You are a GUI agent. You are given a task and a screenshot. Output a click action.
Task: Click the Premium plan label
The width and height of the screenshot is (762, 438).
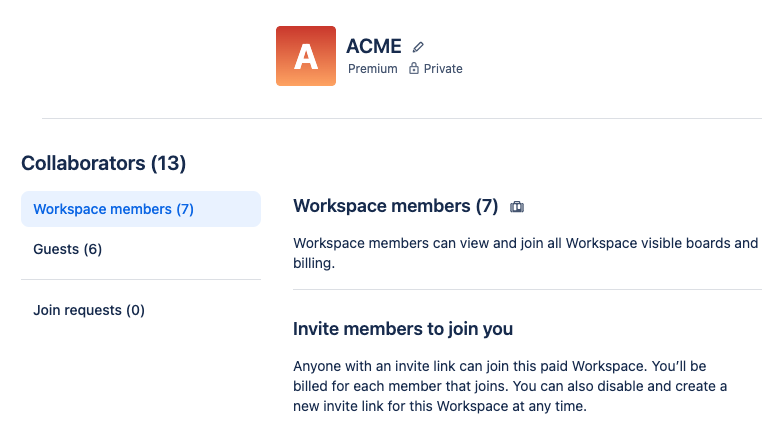coord(372,69)
